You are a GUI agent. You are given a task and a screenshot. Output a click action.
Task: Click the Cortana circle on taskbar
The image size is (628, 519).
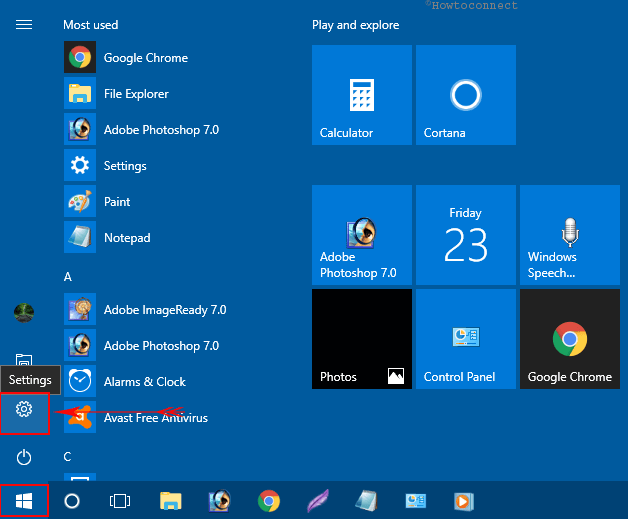72,501
